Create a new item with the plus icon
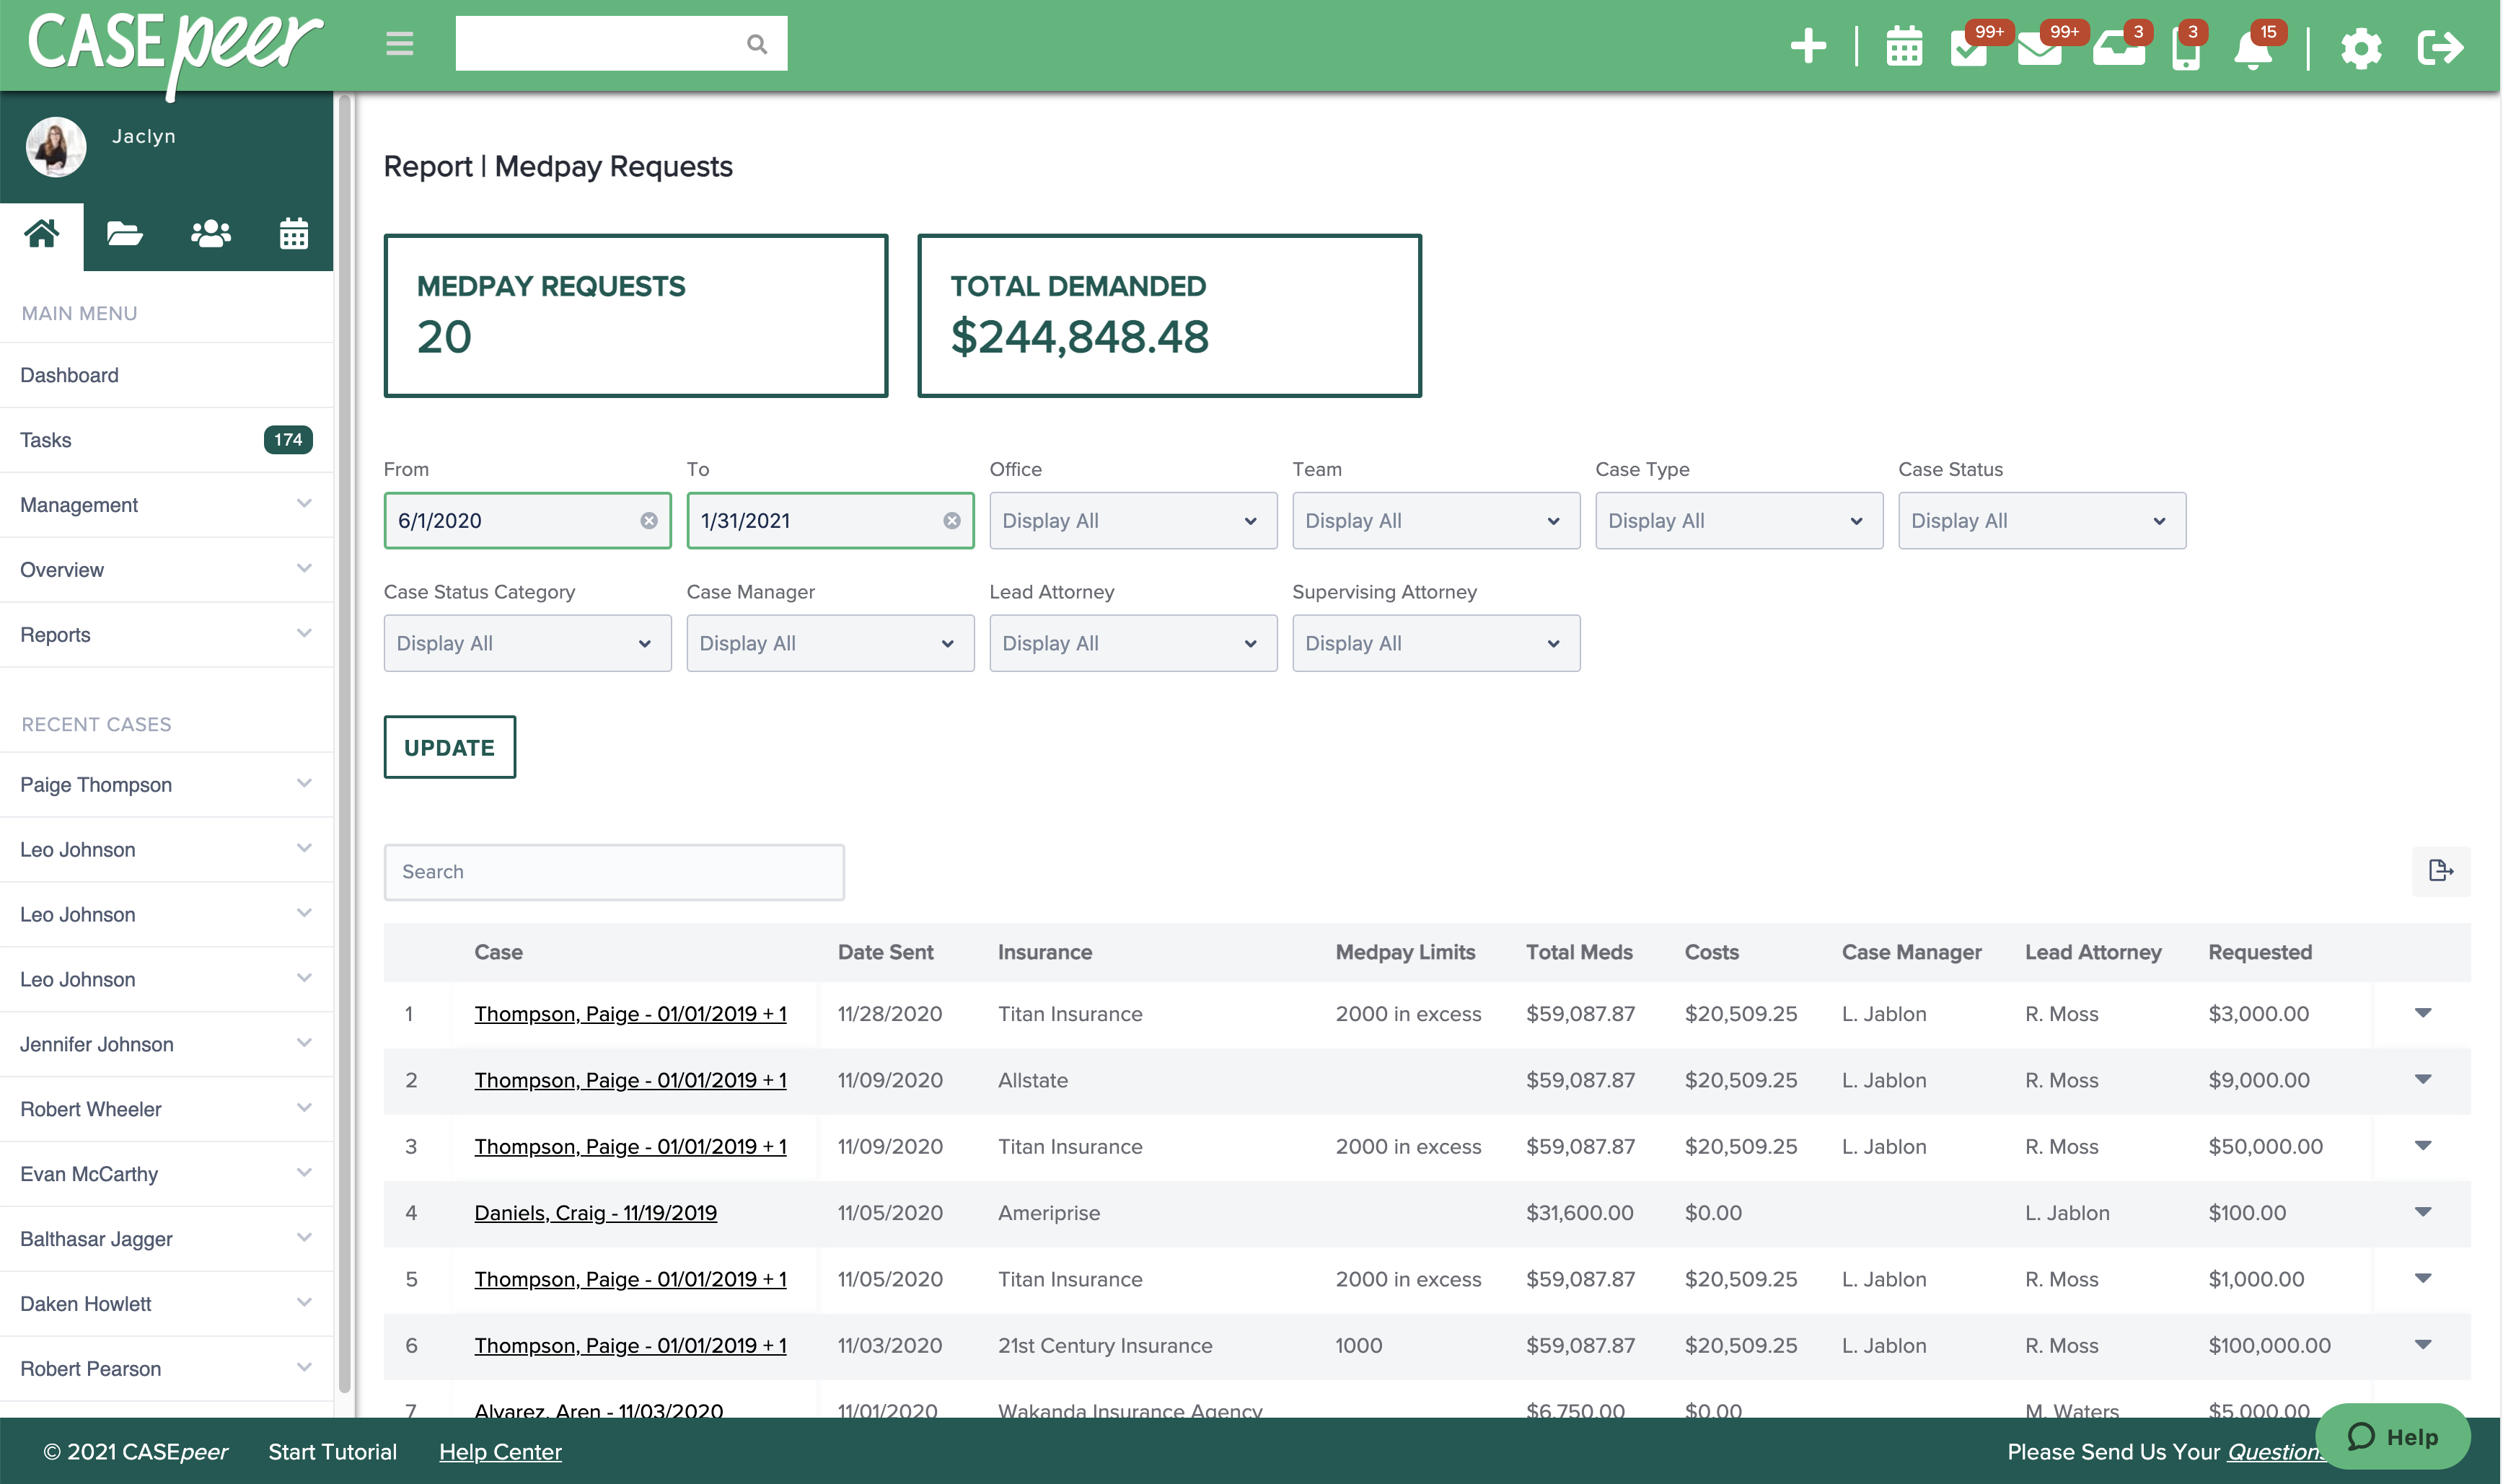 (1808, 46)
